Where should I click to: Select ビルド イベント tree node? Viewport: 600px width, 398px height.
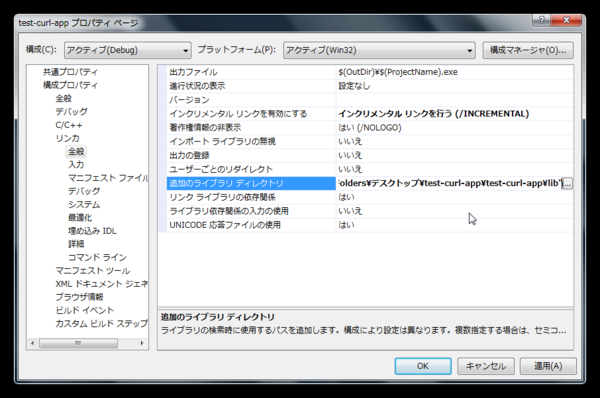pyautogui.click(x=85, y=310)
